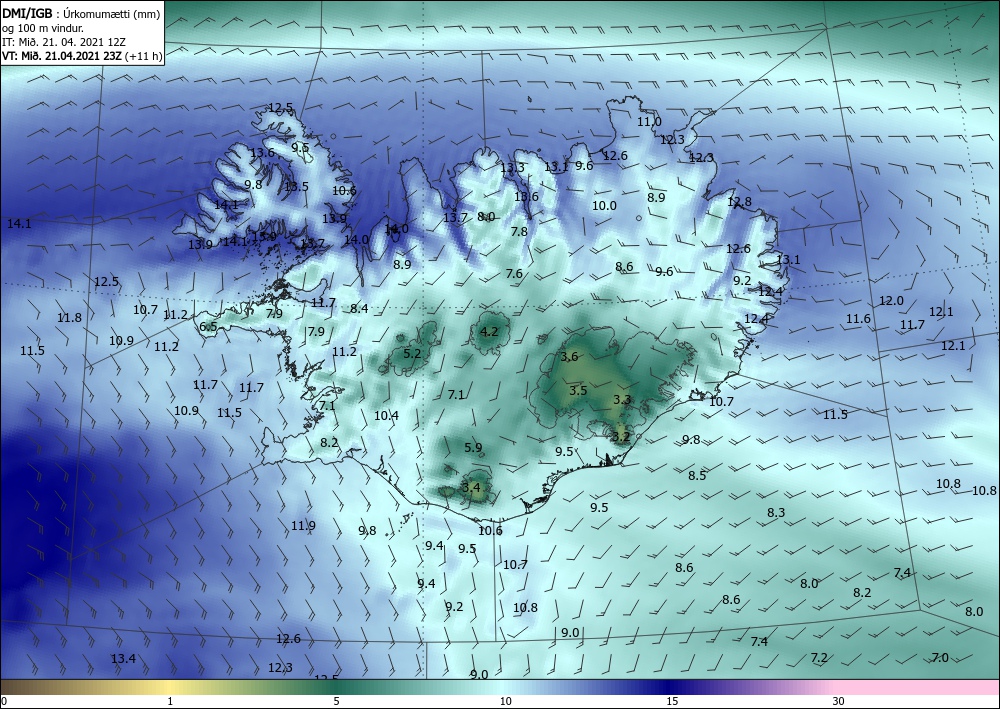Click the dark blue section of the color bar
Screen dimensions: 1000x709
tap(670, 687)
